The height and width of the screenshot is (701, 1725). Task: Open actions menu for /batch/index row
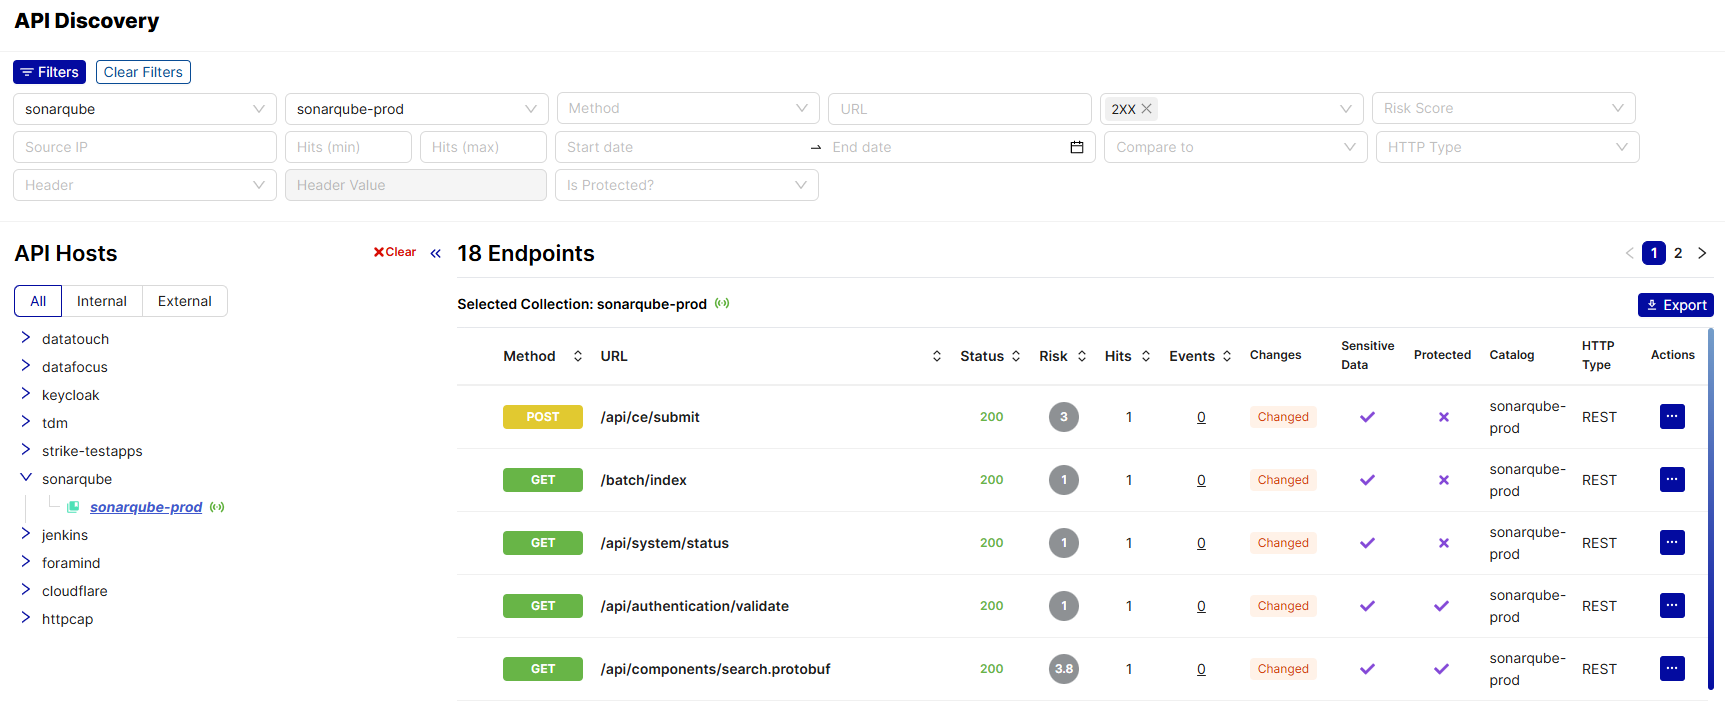(1671, 479)
